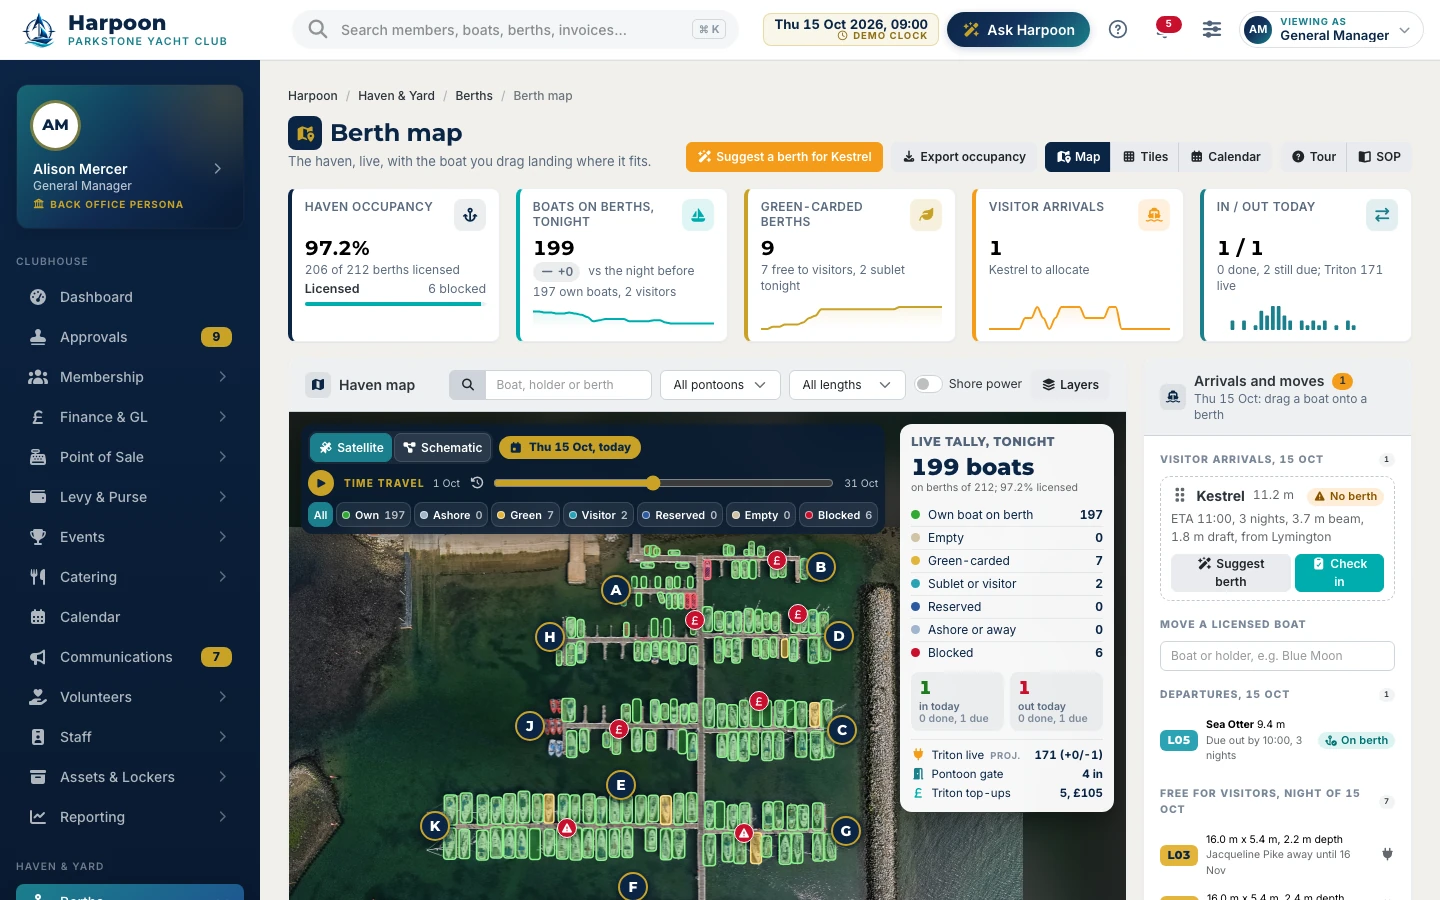
Task: Open notifications with 5 badge
Action: pyautogui.click(x=1164, y=29)
